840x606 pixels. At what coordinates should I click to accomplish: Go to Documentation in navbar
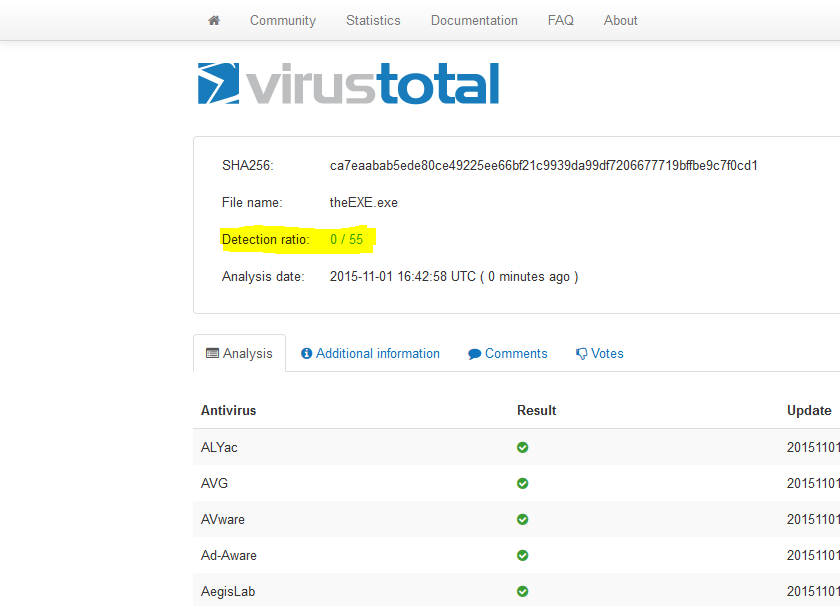474,20
